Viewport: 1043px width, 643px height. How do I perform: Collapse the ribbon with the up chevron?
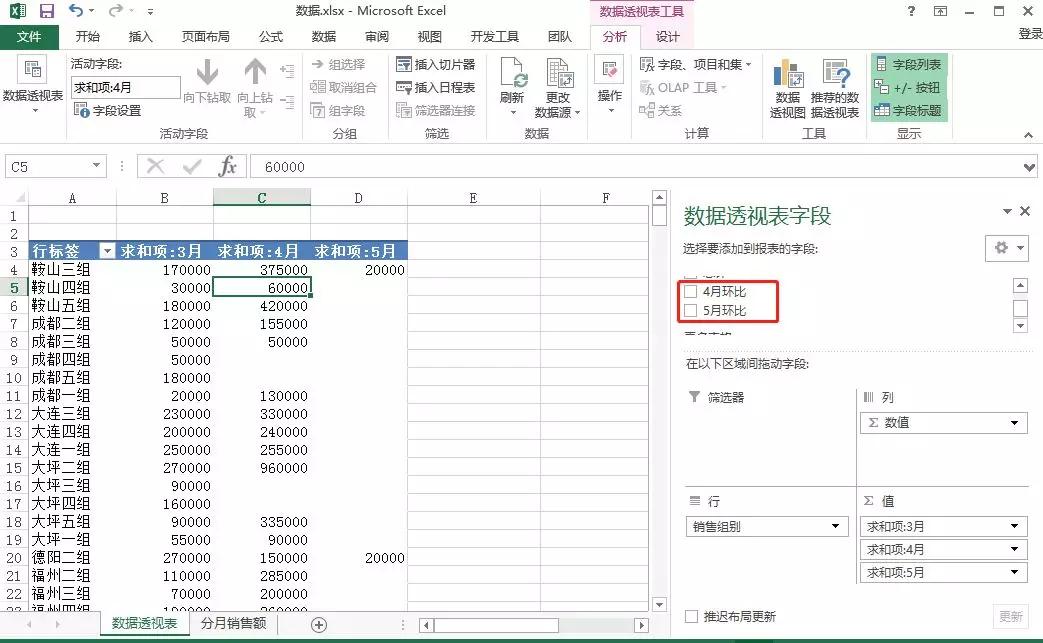point(1028,135)
